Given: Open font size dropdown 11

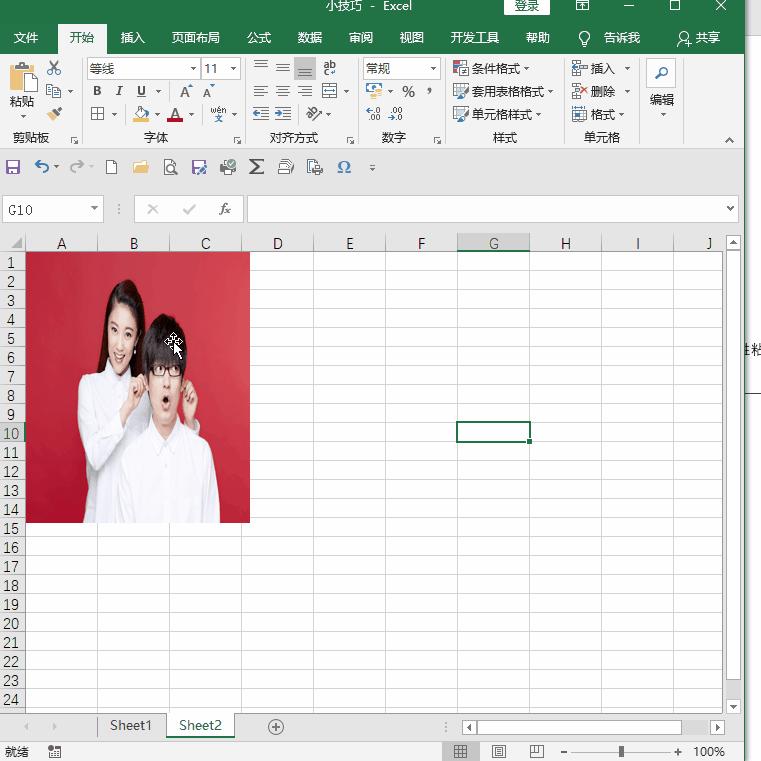Looking at the screenshot, I should [x=233, y=68].
